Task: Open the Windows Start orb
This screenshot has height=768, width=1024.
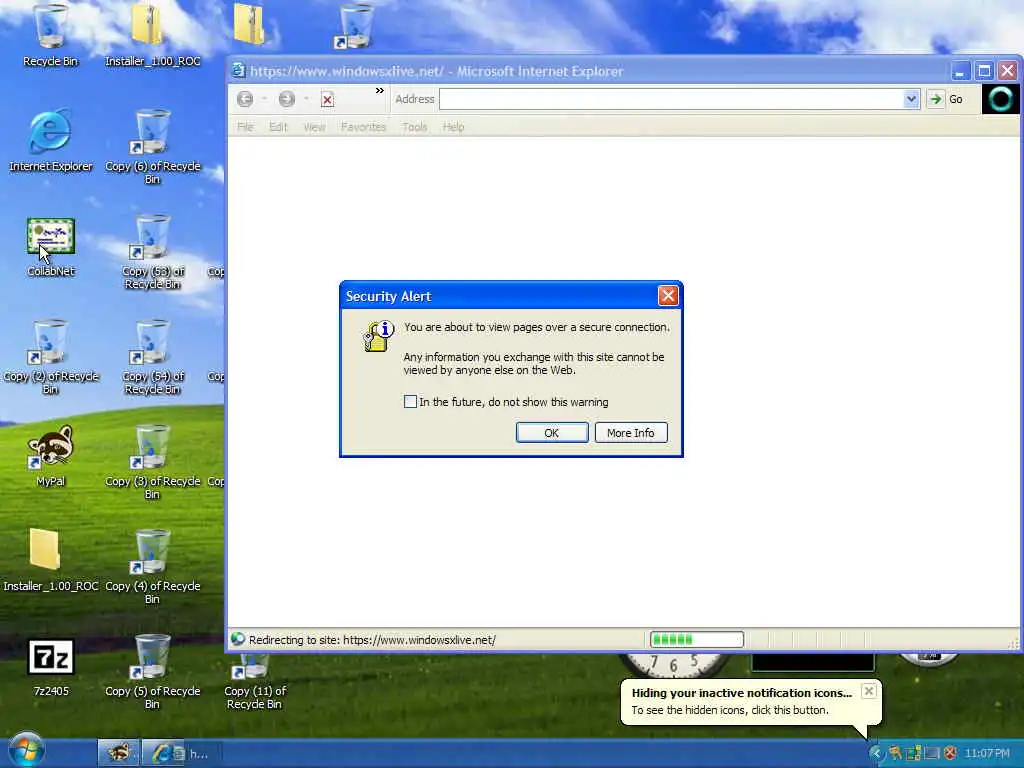Action: [x=26, y=750]
